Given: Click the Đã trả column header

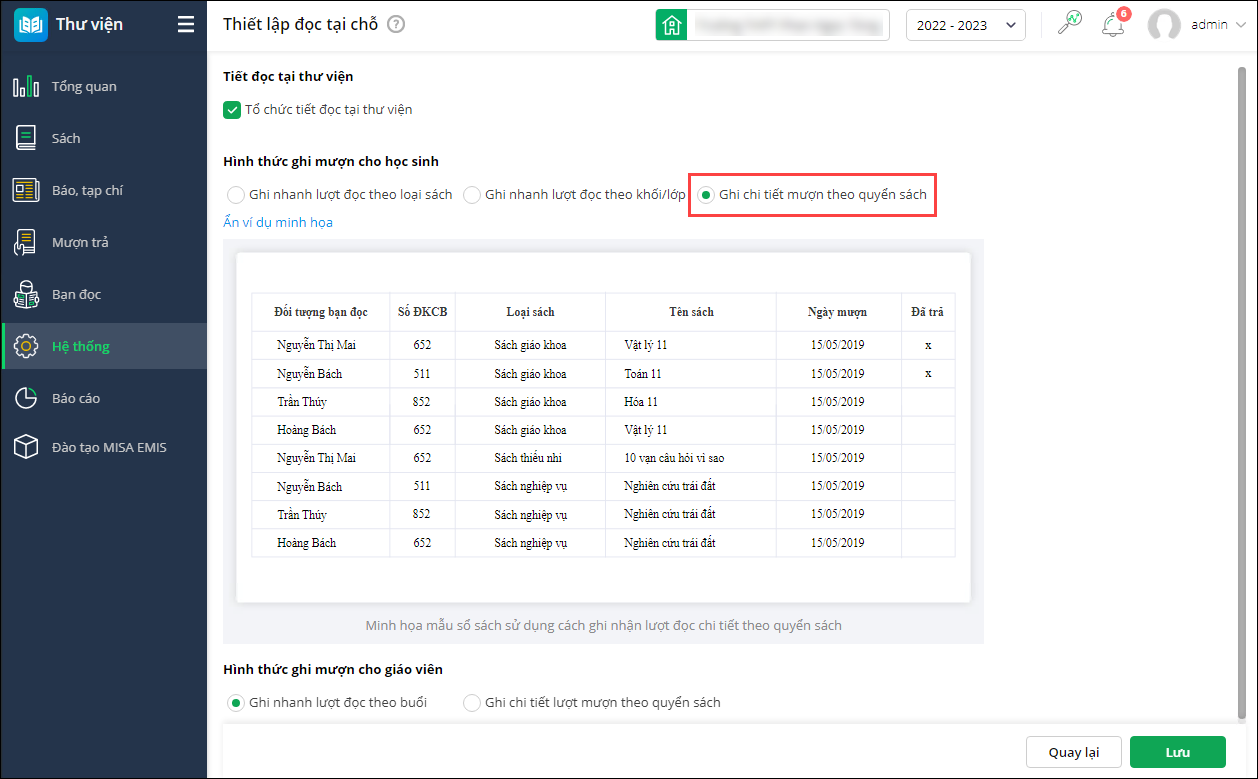Looking at the screenshot, I should click(927, 312).
